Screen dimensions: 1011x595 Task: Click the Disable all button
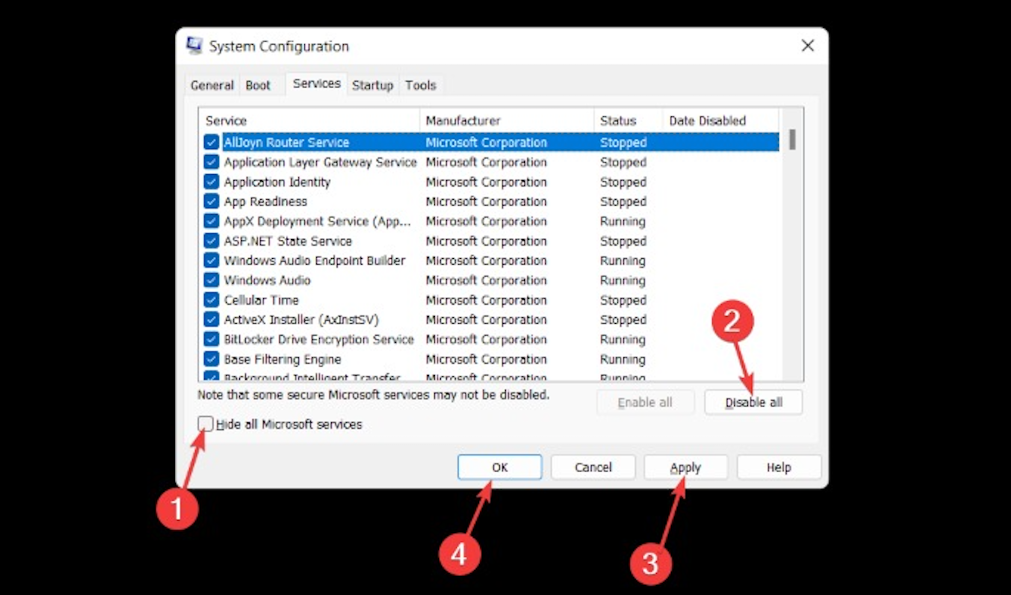click(x=753, y=402)
